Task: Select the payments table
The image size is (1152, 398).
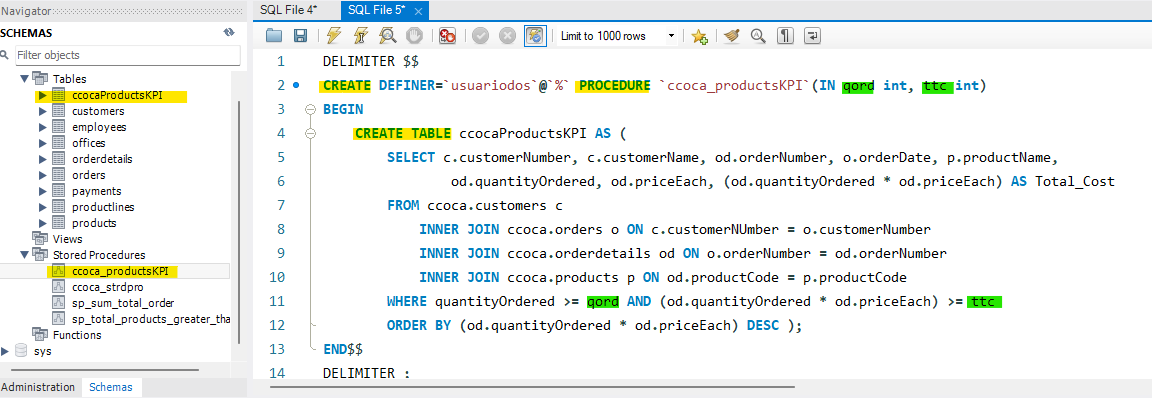Action: [96, 191]
